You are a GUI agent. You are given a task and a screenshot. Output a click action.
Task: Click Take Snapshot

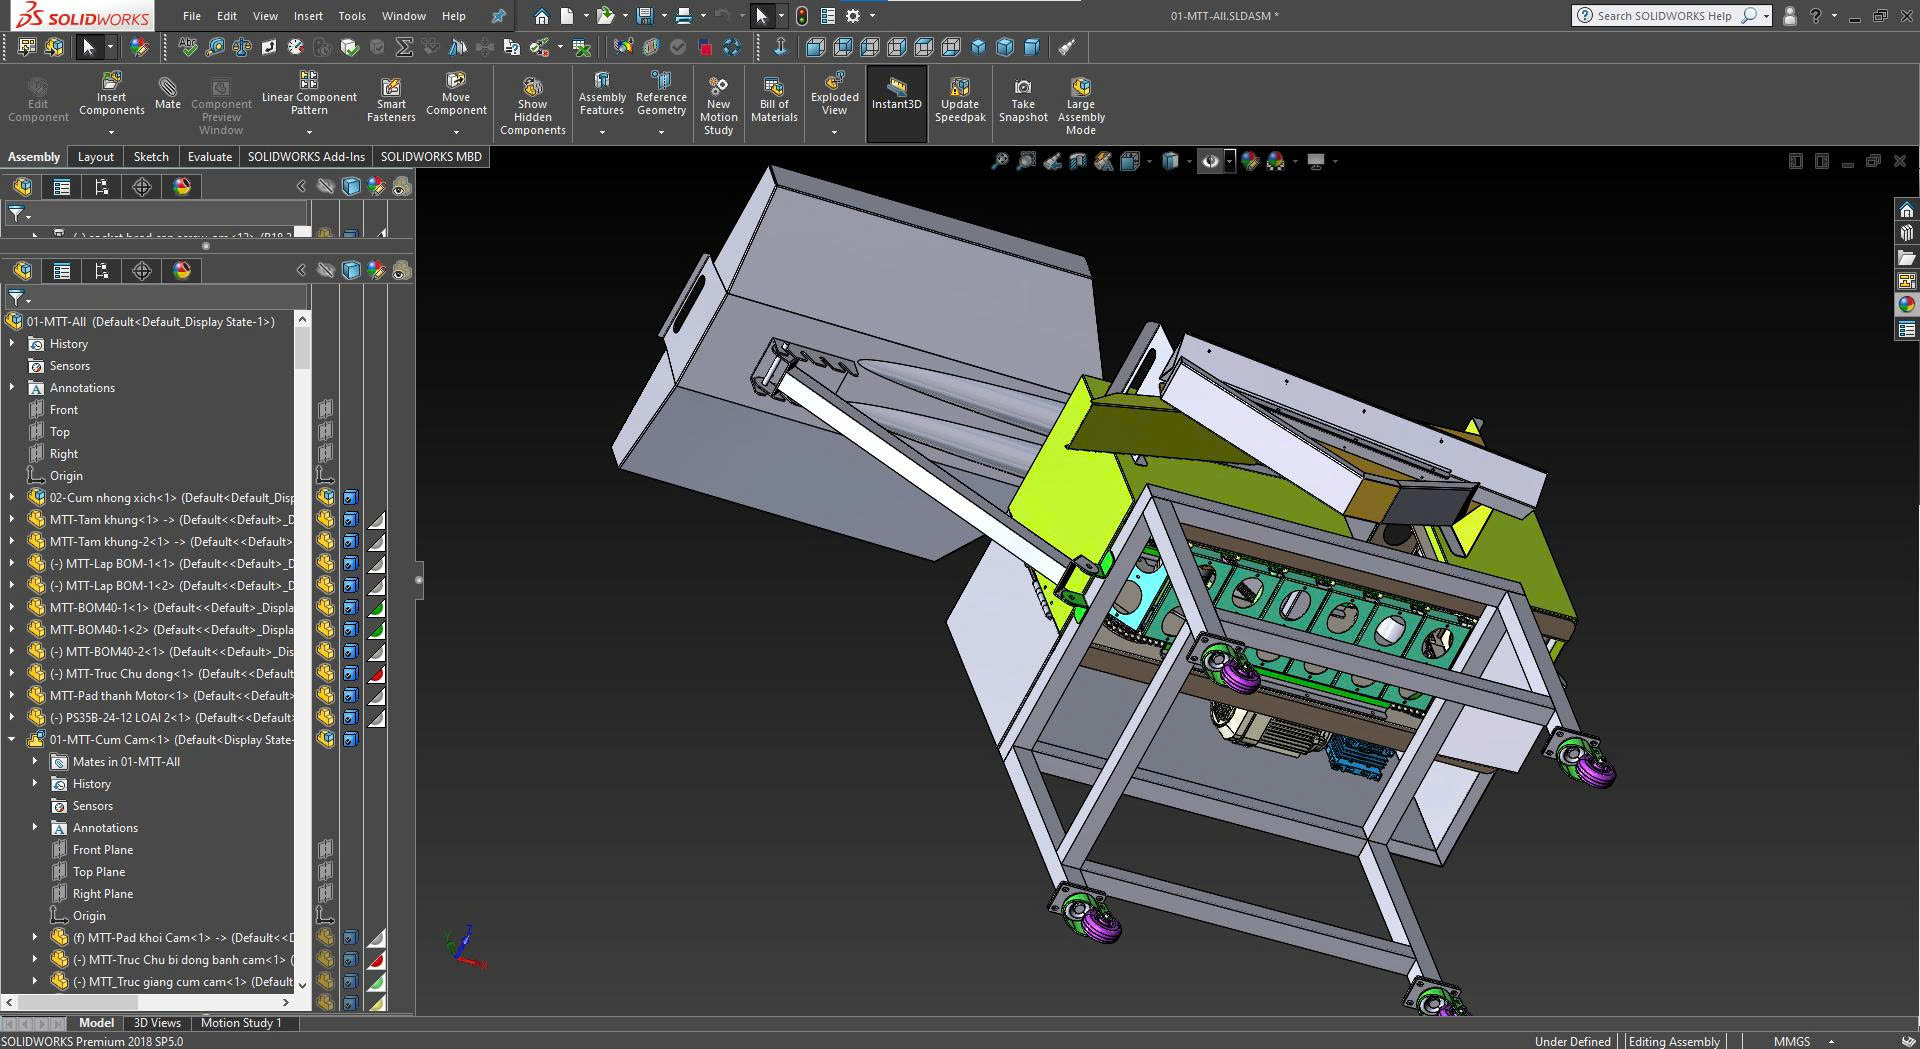tap(1023, 100)
